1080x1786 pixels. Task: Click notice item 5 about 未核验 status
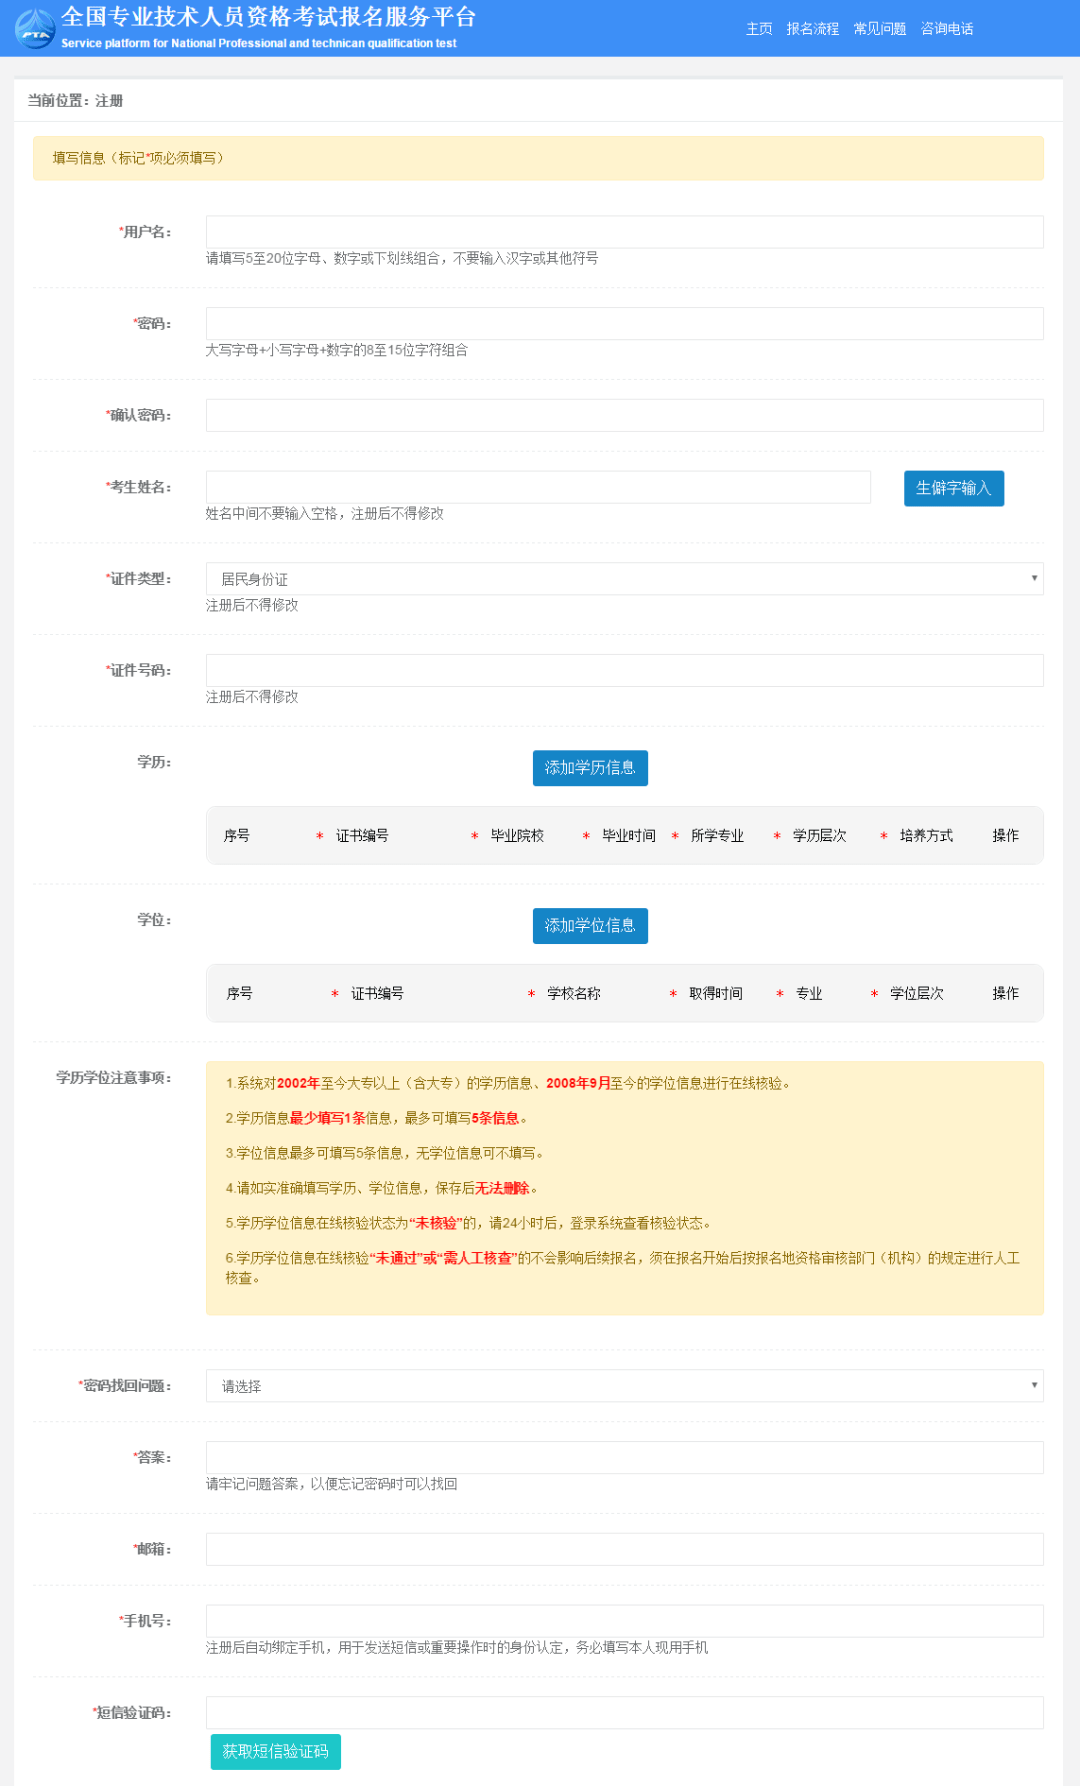pos(471,1223)
